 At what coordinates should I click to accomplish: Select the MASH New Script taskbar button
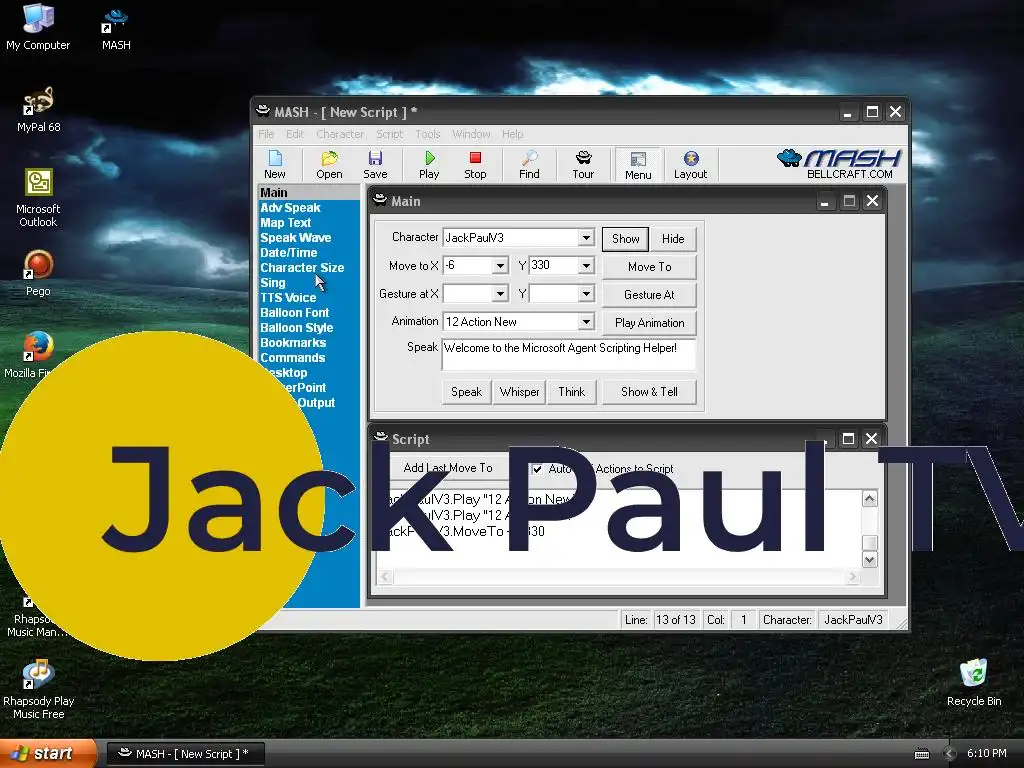pyautogui.click(x=185, y=754)
